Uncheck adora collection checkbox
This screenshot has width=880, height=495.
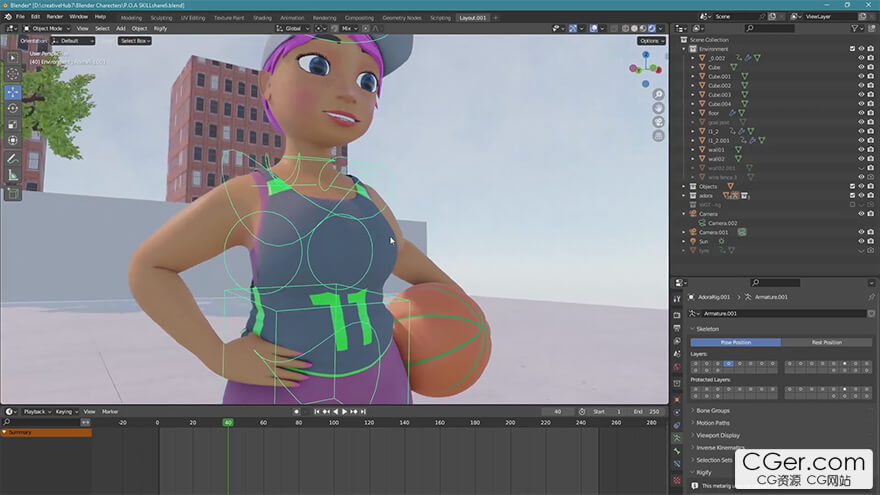(852, 195)
